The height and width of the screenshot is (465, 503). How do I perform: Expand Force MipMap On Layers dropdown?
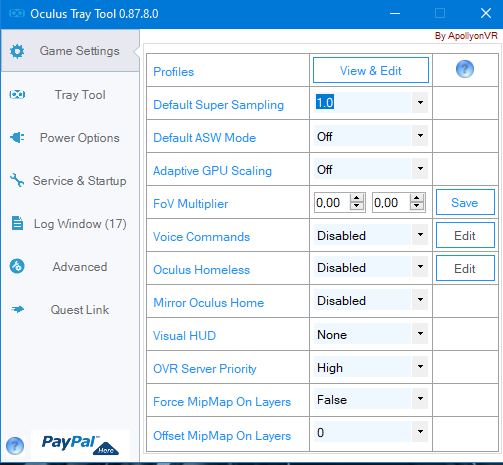coord(420,399)
